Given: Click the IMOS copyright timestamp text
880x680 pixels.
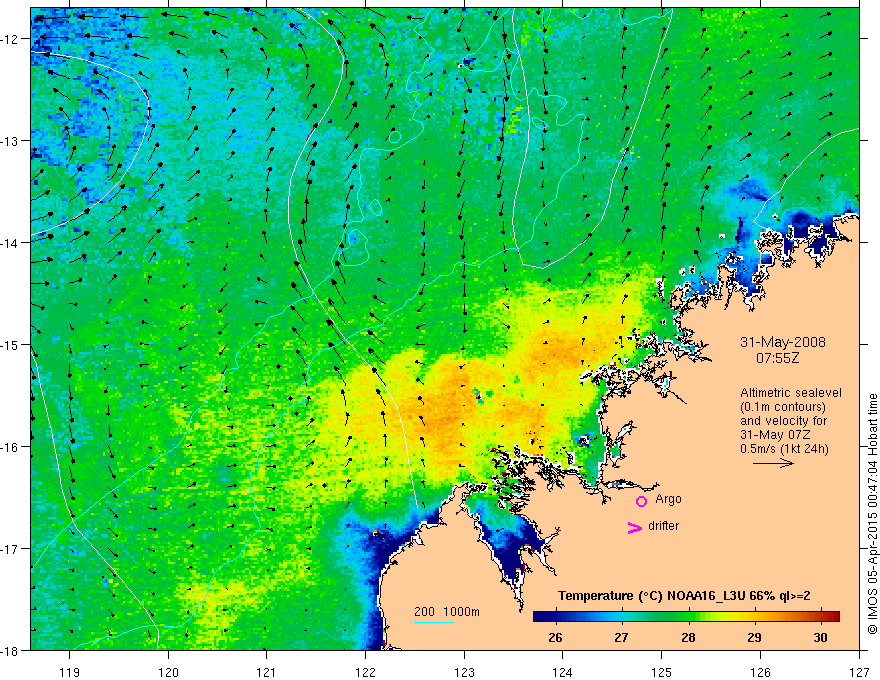Looking at the screenshot, I should tap(872, 513).
